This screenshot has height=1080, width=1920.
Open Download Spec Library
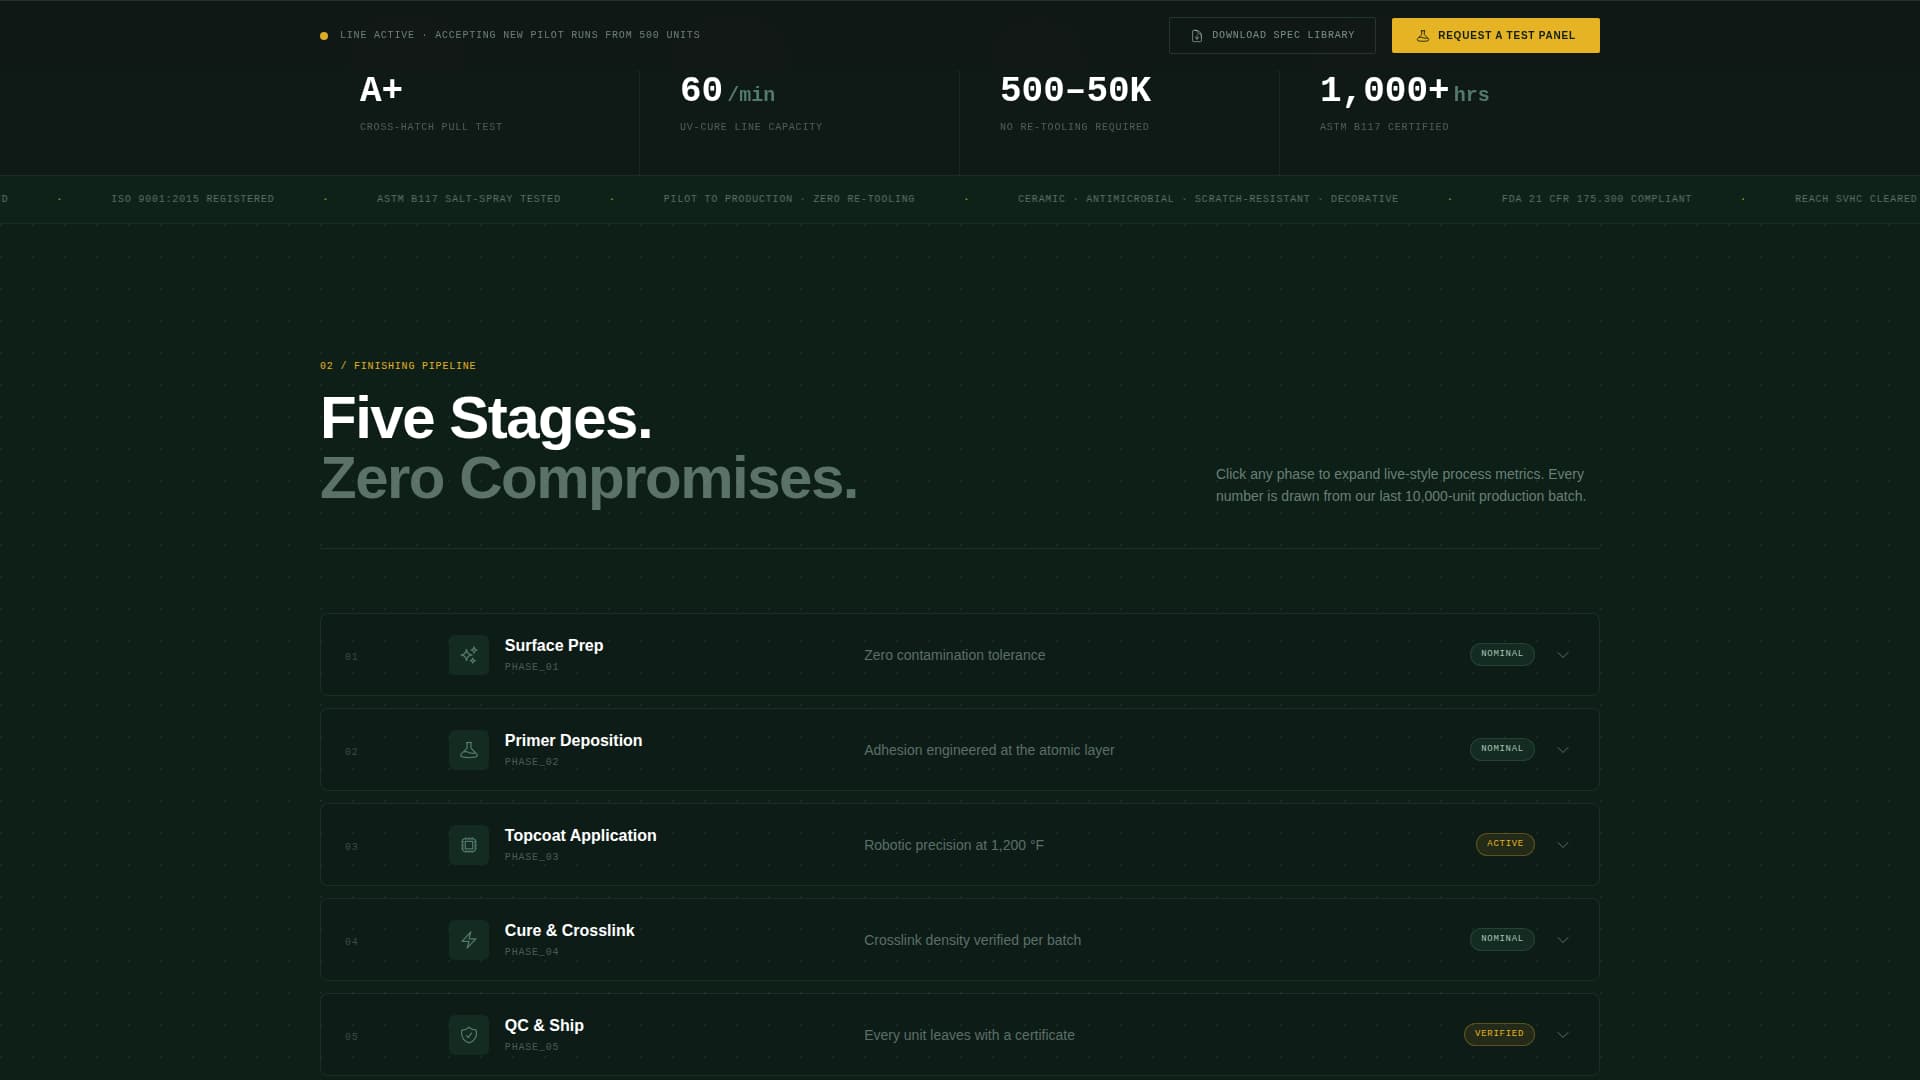click(x=1271, y=34)
